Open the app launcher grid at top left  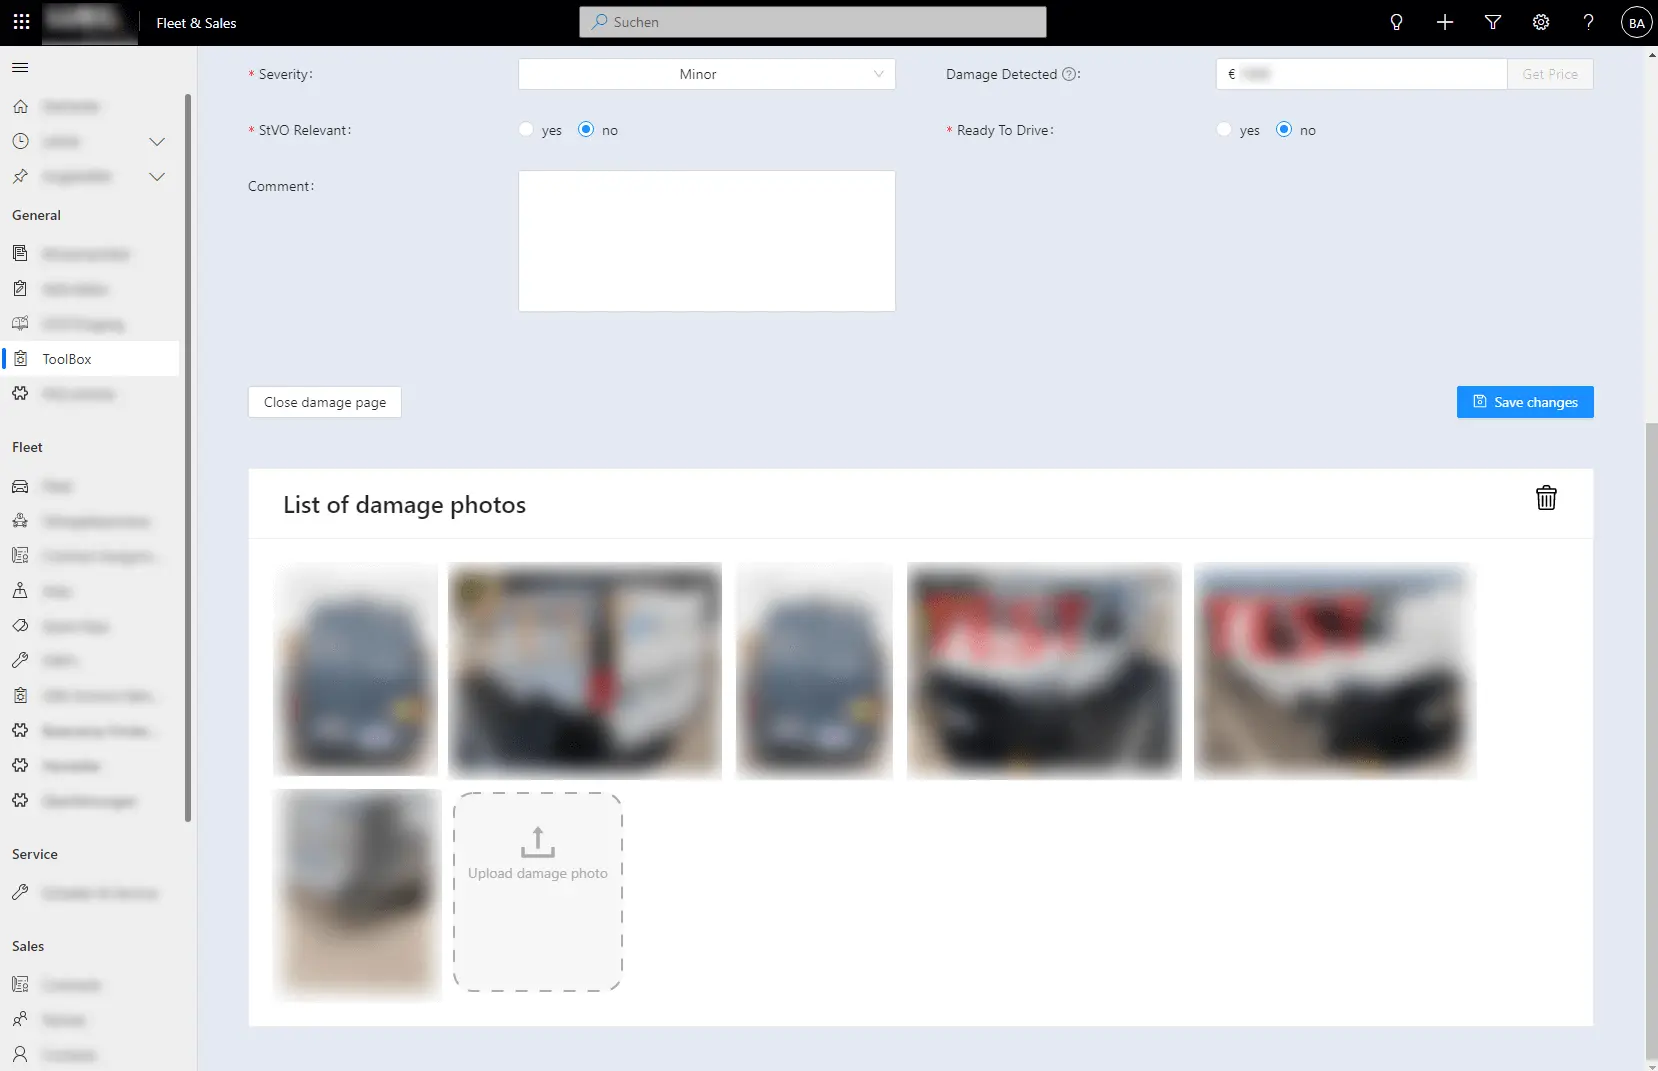[x=20, y=22]
